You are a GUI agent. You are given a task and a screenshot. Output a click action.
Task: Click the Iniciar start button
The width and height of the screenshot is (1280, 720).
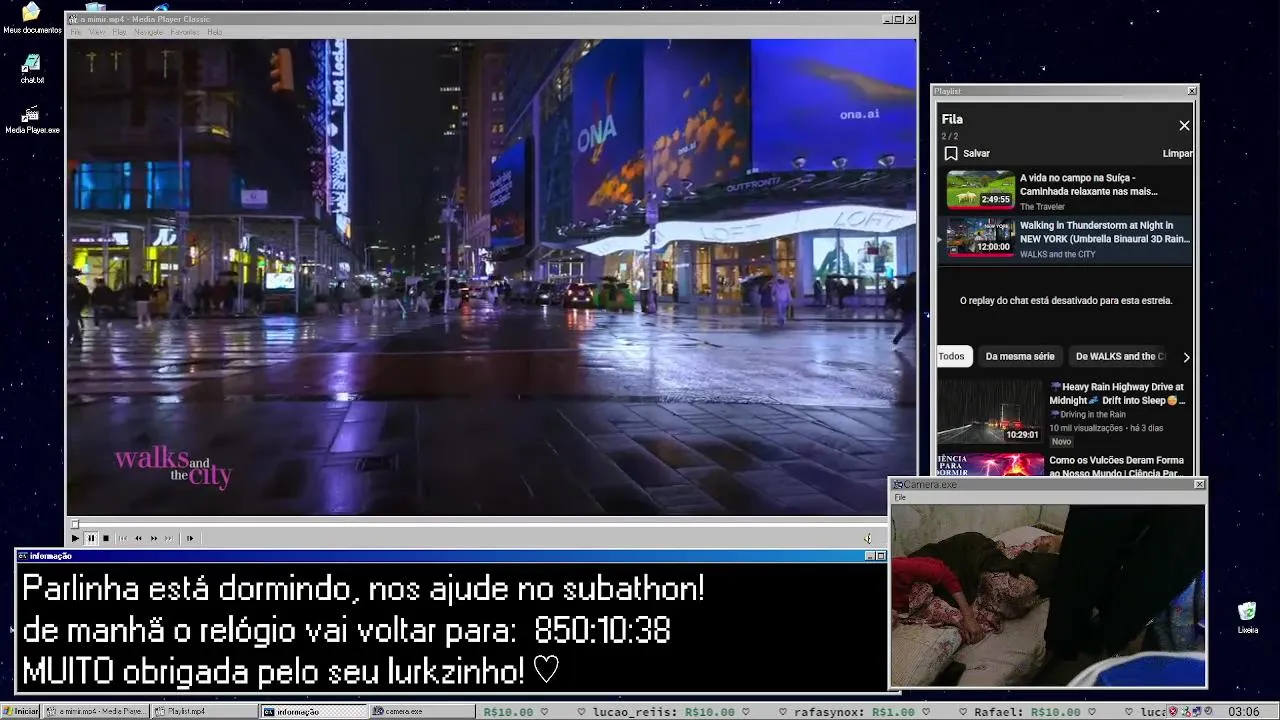(21, 711)
